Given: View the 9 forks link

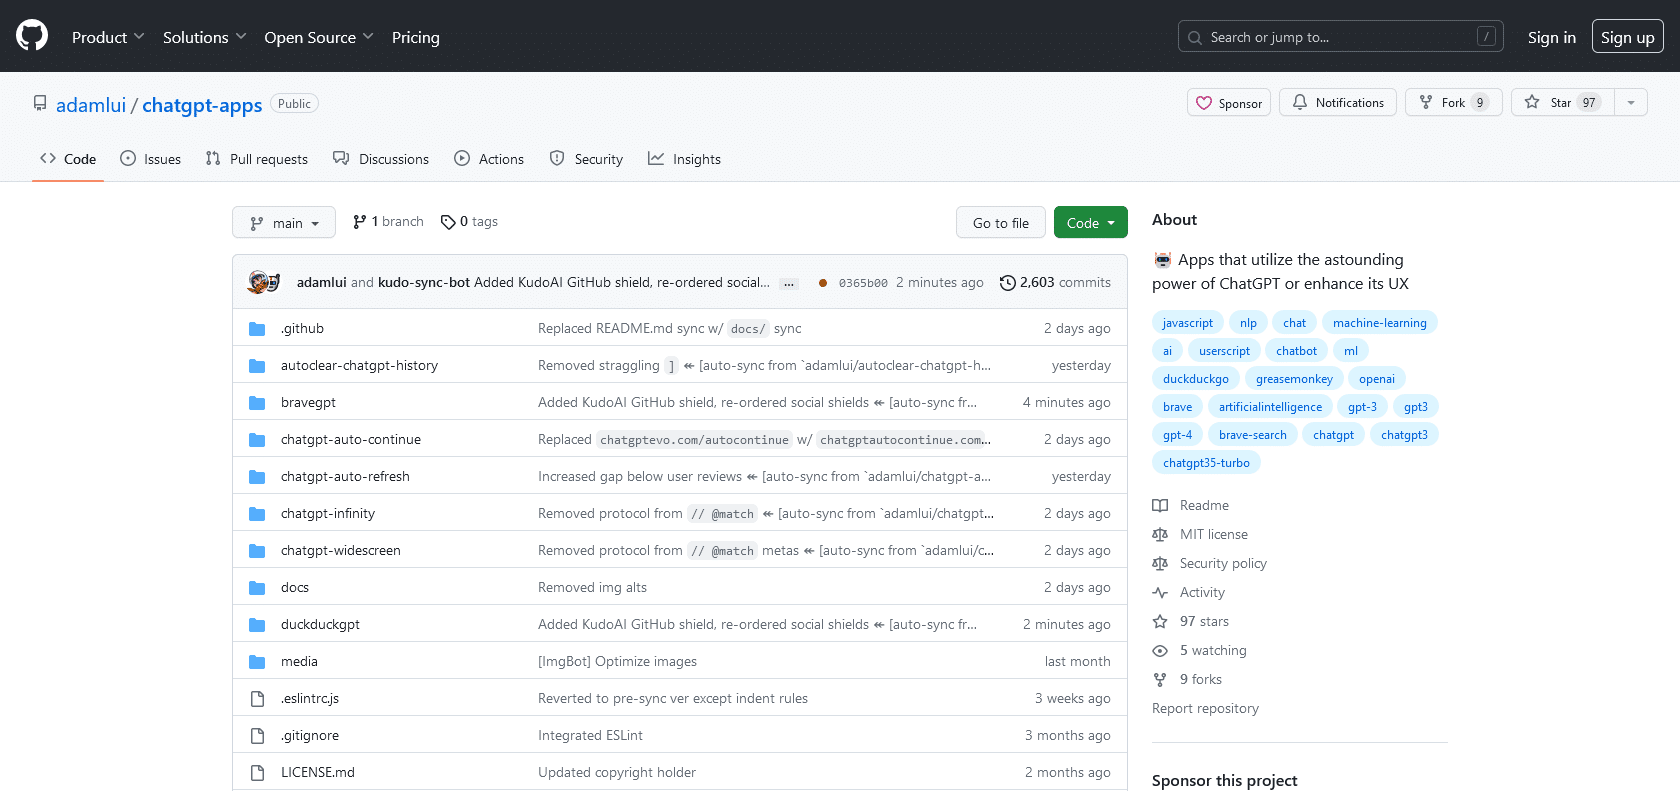Looking at the screenshot, I should pos(1187,679).
